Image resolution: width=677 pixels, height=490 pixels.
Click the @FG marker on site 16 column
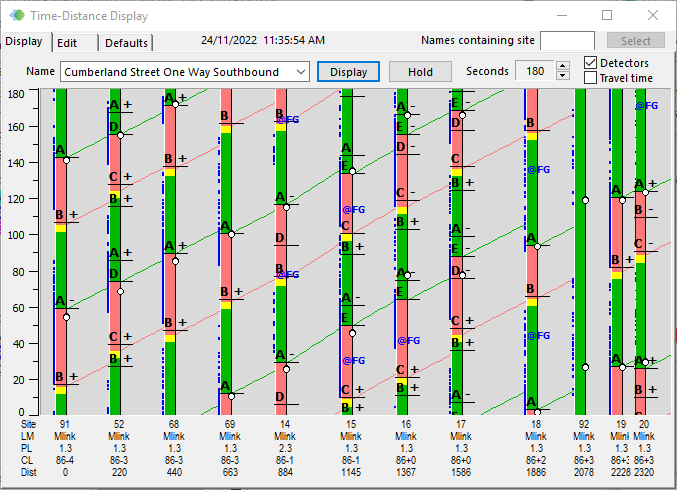tap(408, 341)
